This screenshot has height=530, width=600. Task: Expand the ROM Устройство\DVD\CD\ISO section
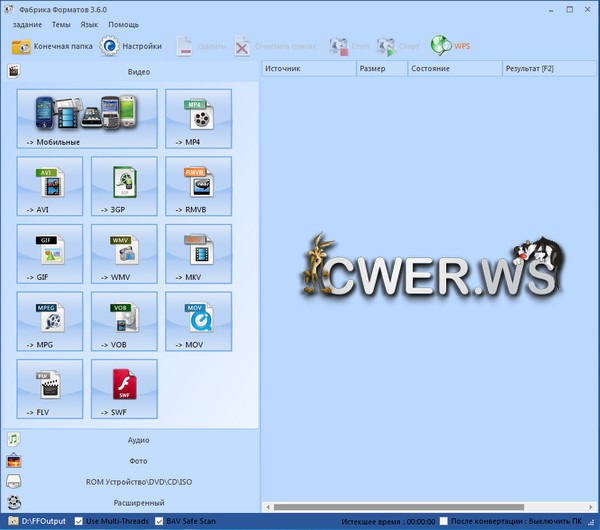coord(138,481)
